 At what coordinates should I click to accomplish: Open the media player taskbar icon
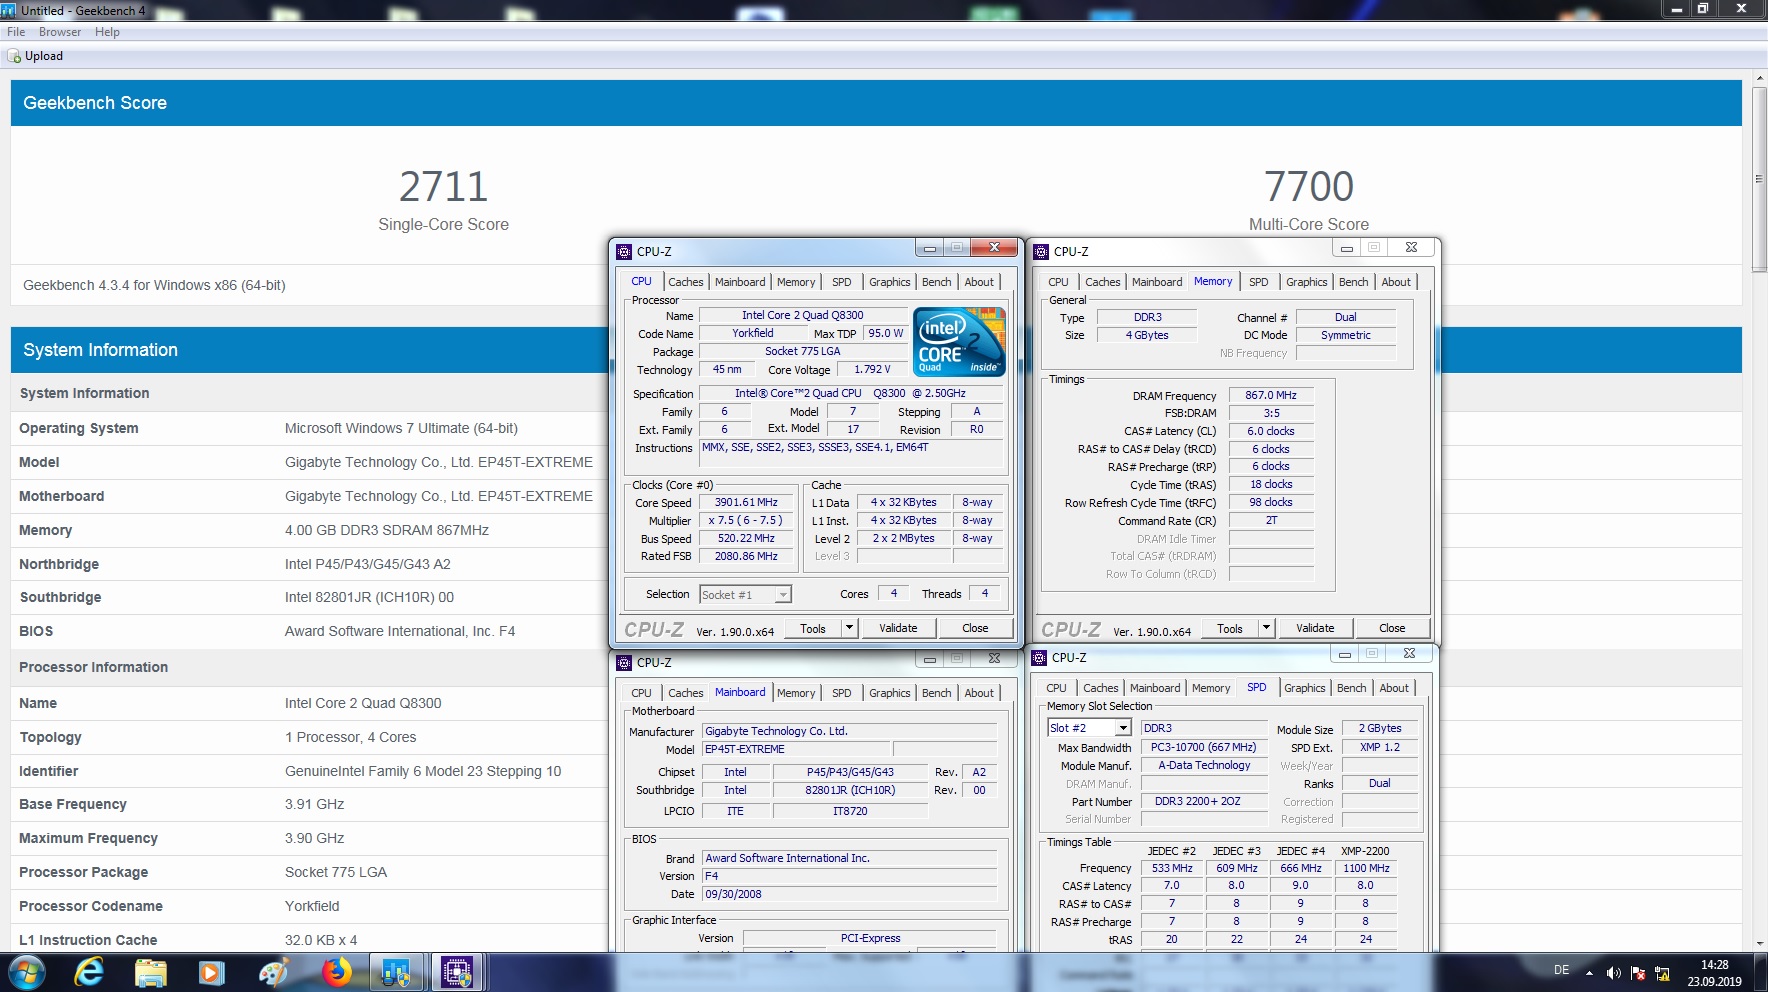click(x=211, y=972)
